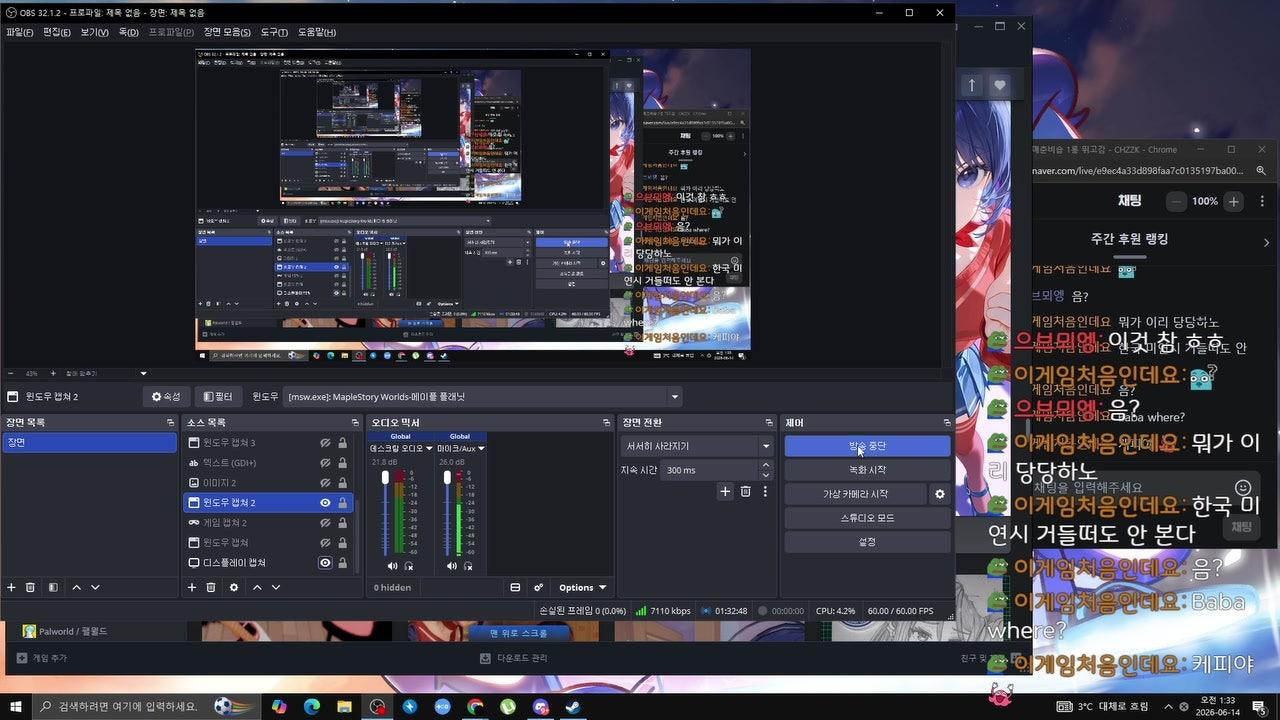Image resolution: width=1280 pixels, height=720 pixels.
Task: Open scene filters icon in 장면 목록
Action: pos(53,587)
